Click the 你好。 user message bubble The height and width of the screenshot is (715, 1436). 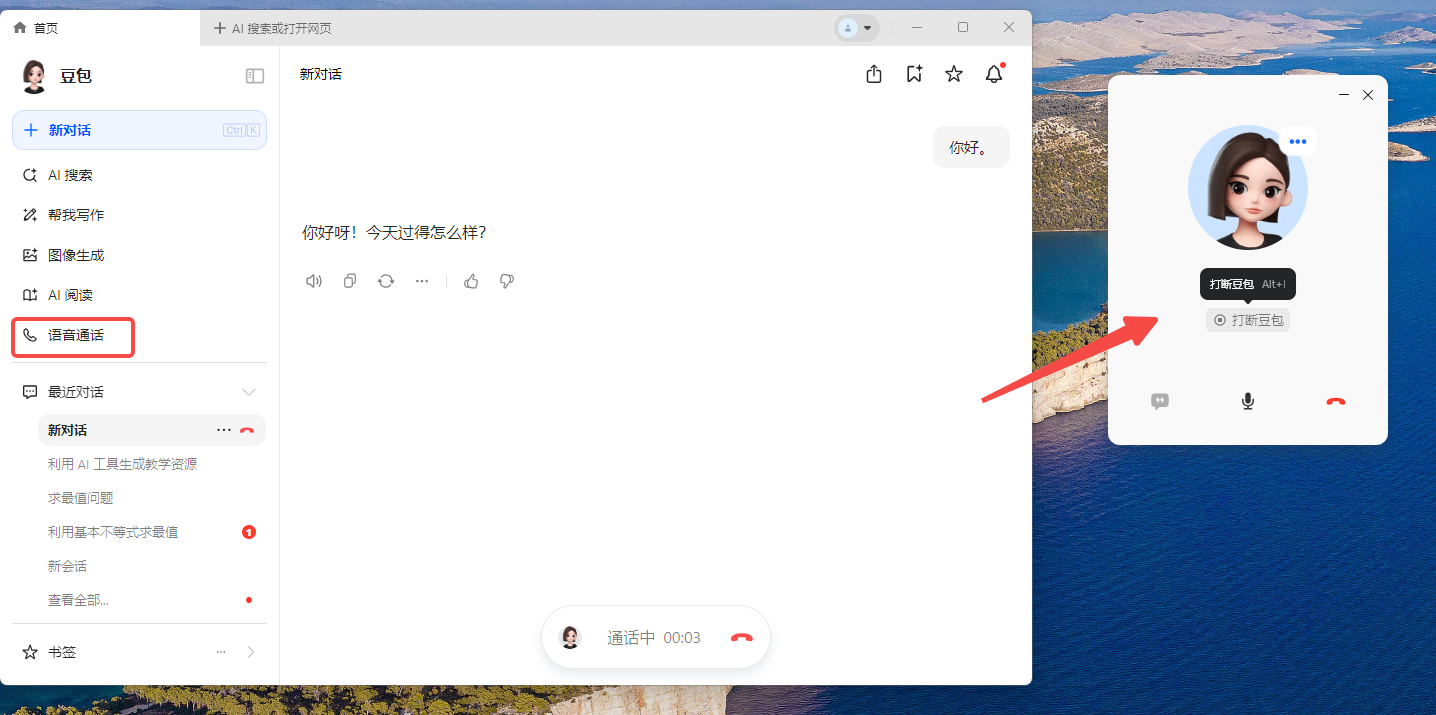[971, 147]
